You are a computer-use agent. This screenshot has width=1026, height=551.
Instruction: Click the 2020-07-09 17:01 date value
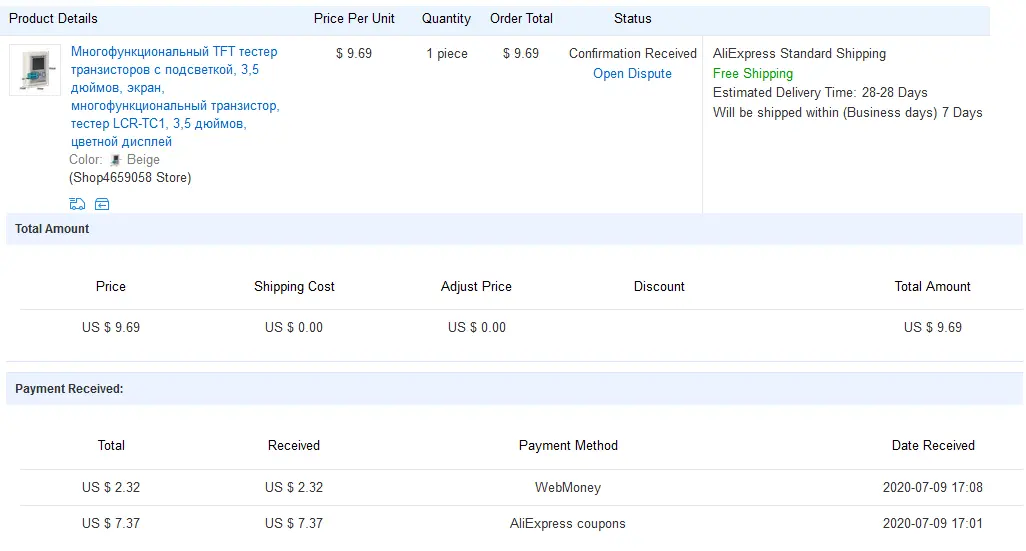click(x=933, y=524)
